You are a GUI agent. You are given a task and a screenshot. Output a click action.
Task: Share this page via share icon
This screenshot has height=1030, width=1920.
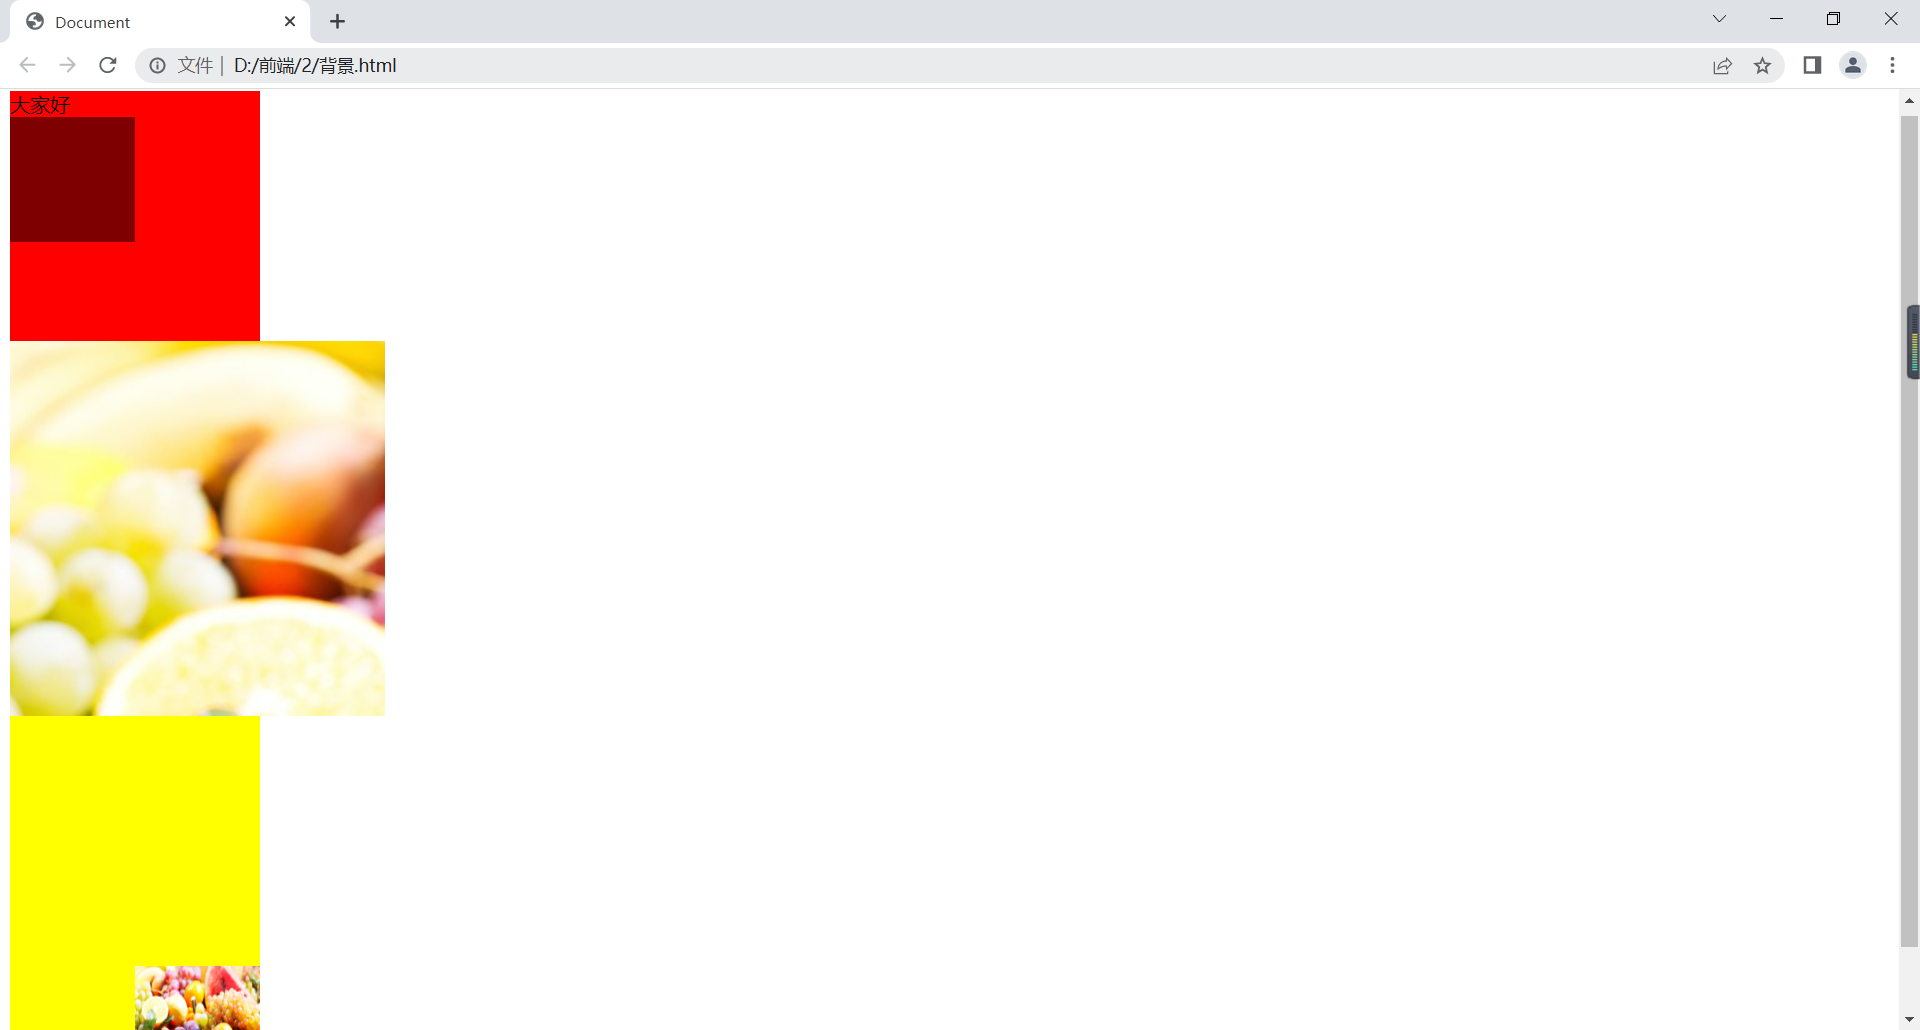click(x=1722, y=66)
